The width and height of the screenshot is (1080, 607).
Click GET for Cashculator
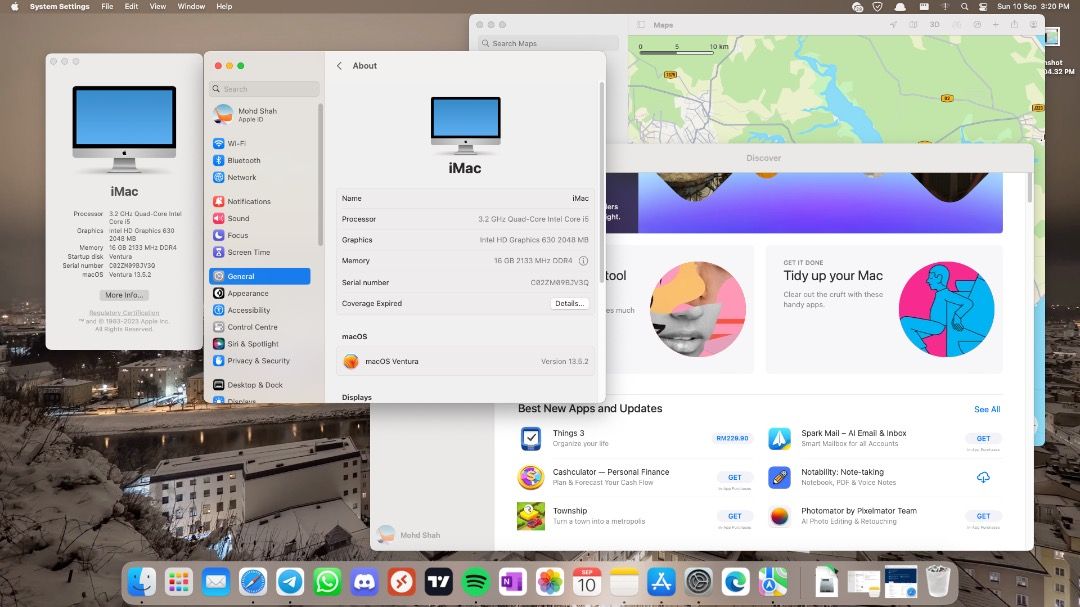[735, 477]
